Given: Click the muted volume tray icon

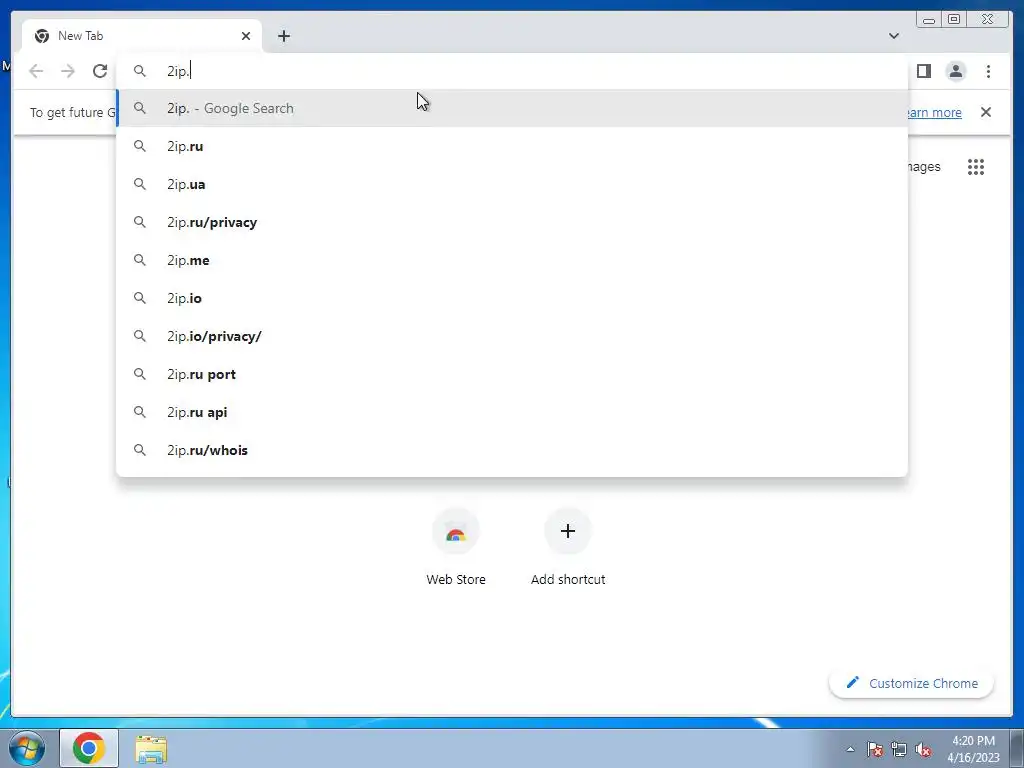Looking at the screenshot, I should (x=923, y=749).
